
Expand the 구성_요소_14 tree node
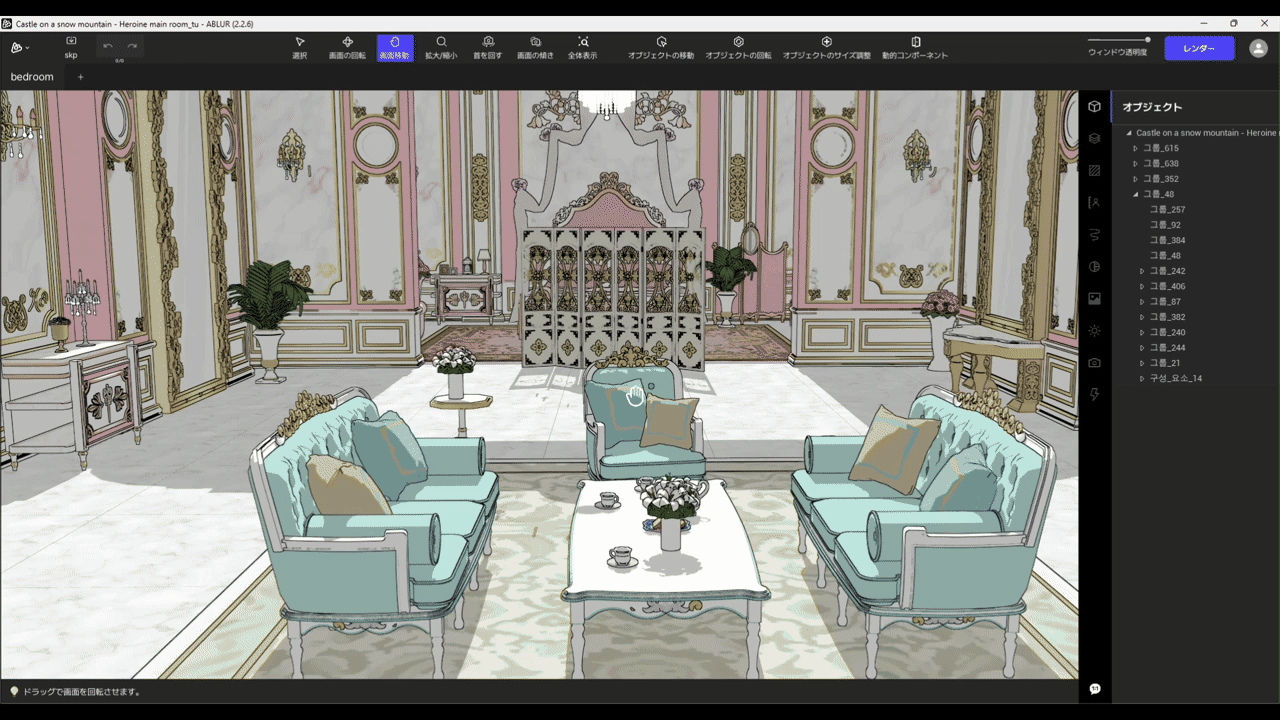1143,378
